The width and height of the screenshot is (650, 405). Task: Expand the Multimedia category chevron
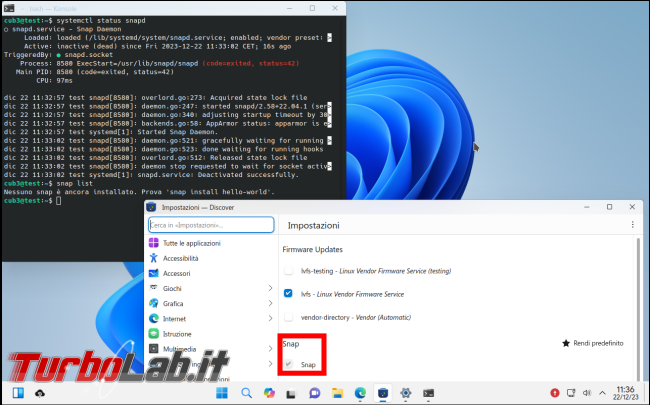pos(270,349)
